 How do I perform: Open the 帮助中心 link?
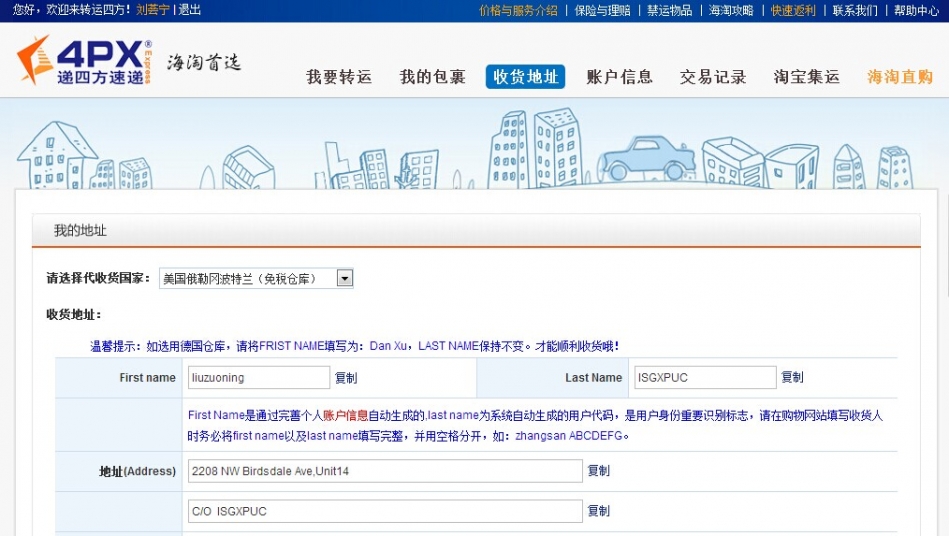pyautogui.click(x=916, y=10)
